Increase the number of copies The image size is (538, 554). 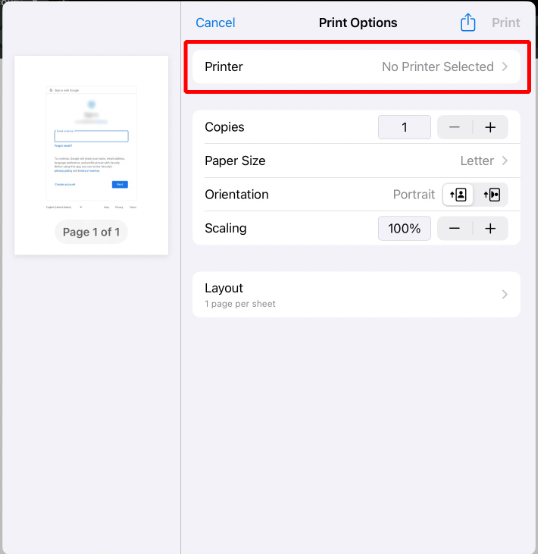(x=490, y=127)
